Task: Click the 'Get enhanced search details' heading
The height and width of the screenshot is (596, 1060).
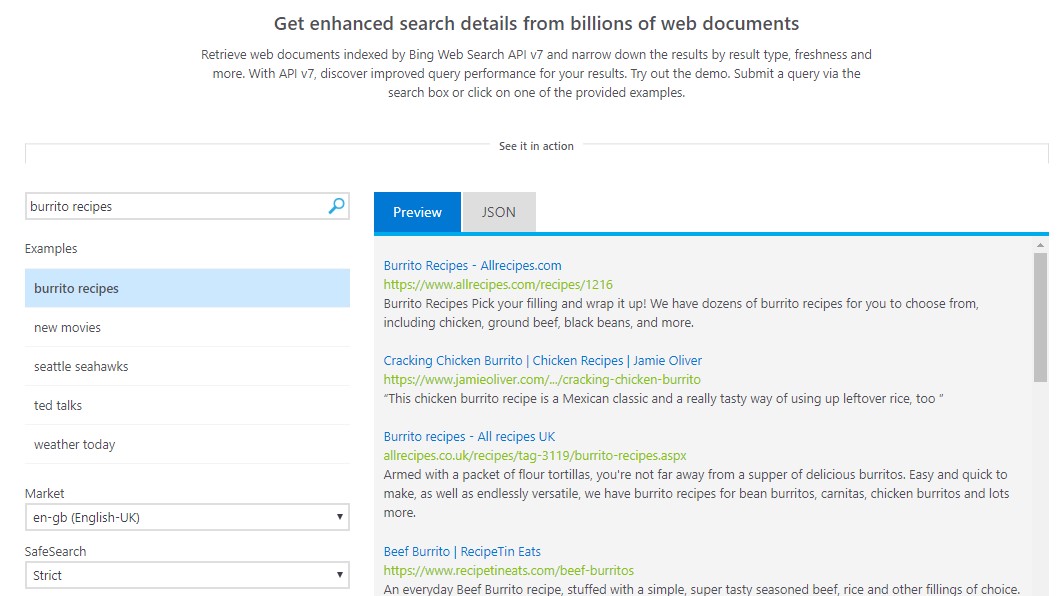Action: click(536, 24)
